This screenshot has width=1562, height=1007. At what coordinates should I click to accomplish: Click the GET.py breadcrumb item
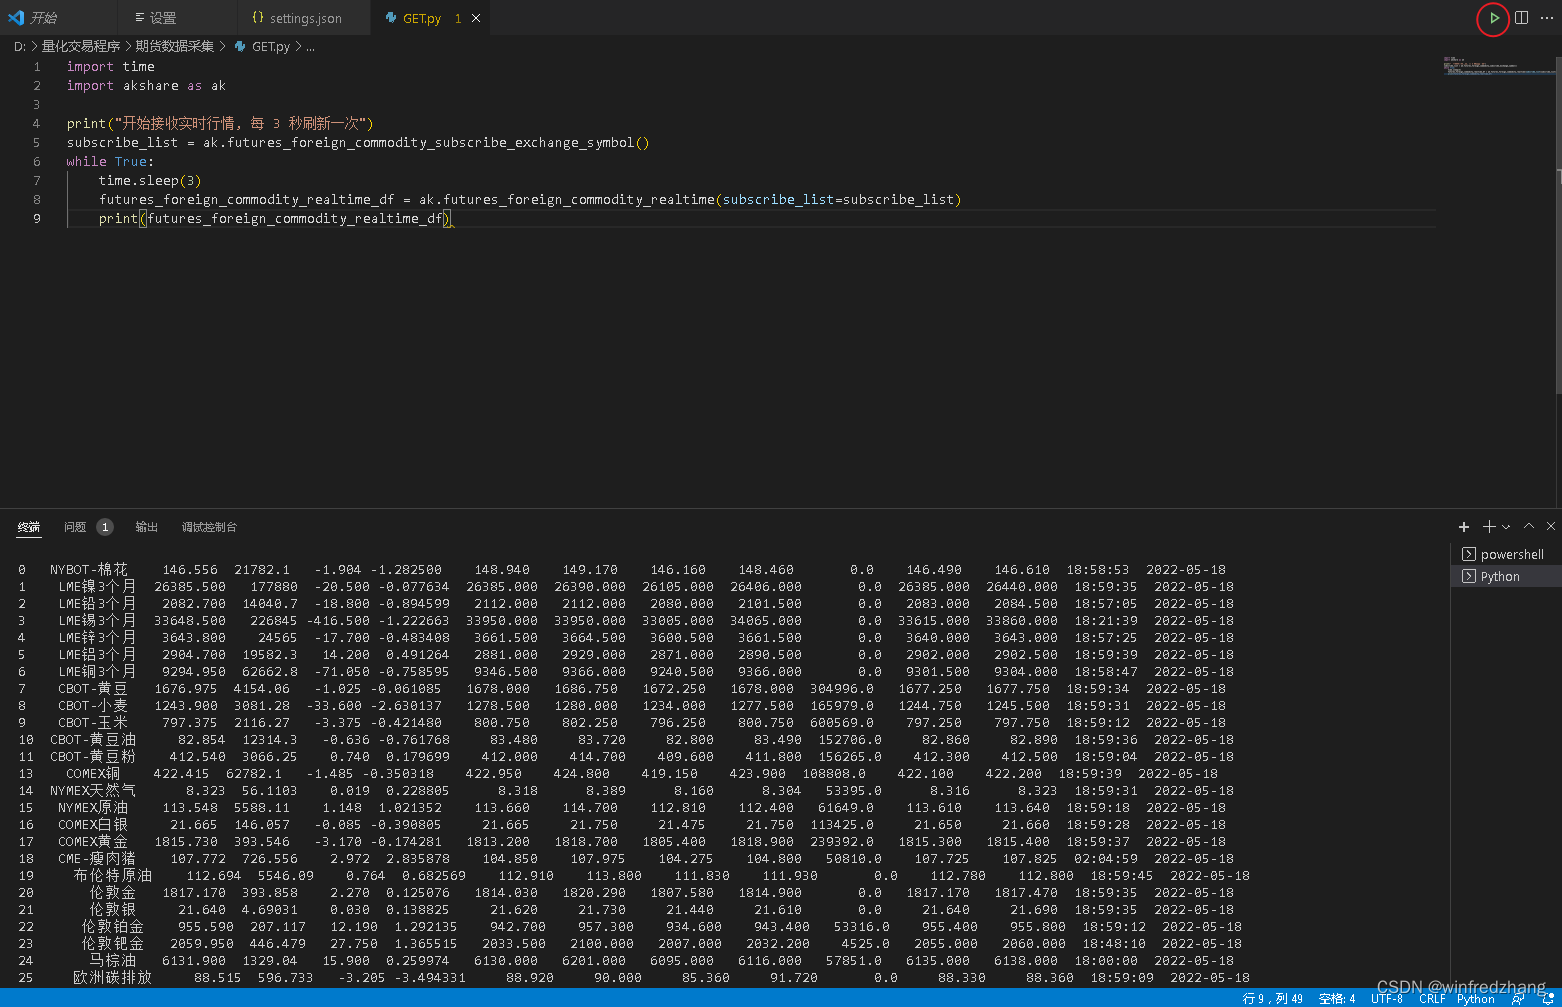tap(271, 46)
